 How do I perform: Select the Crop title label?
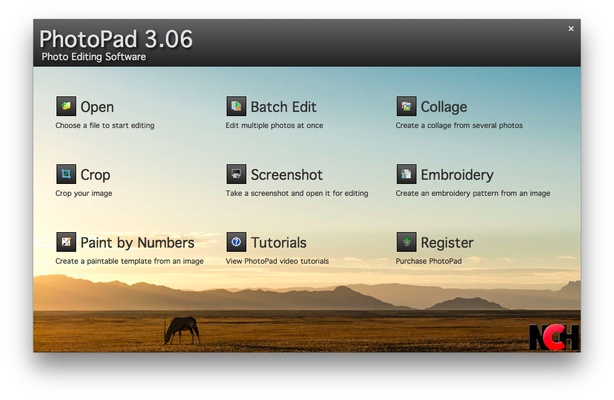[95, 175]
